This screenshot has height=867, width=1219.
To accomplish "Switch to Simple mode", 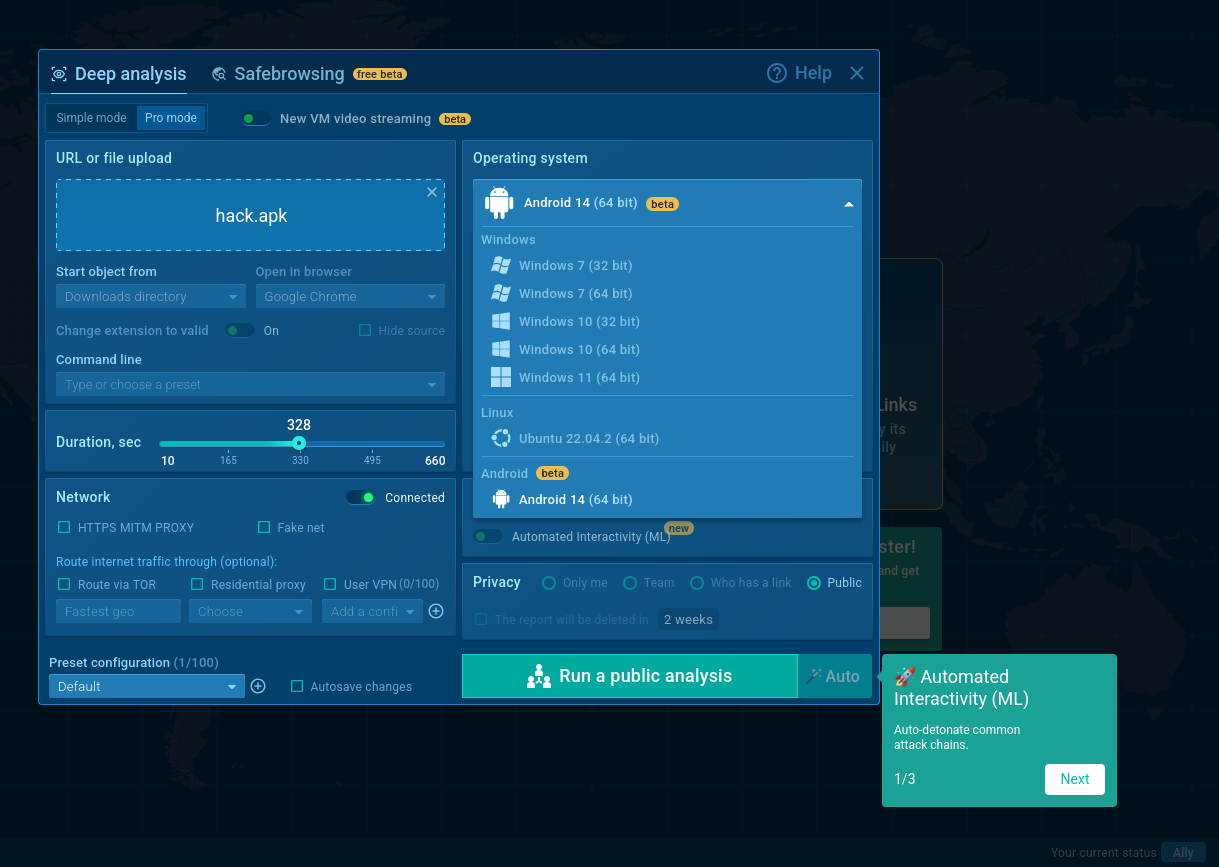I will point(91,118).
